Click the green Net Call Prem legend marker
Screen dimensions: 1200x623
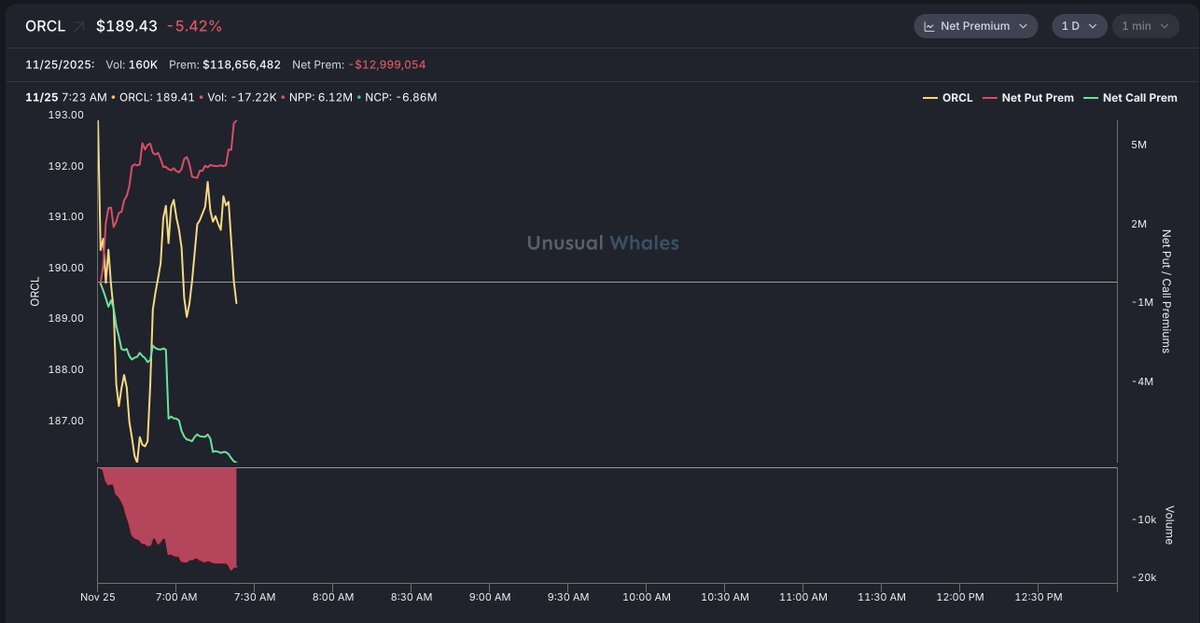pyautogui.click(x=1090, y=98)
